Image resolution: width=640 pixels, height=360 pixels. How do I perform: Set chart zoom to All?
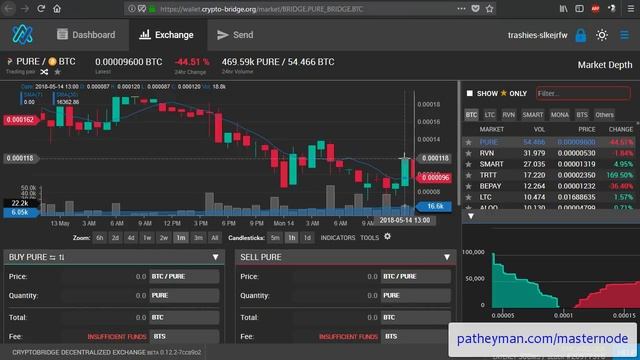214,238
